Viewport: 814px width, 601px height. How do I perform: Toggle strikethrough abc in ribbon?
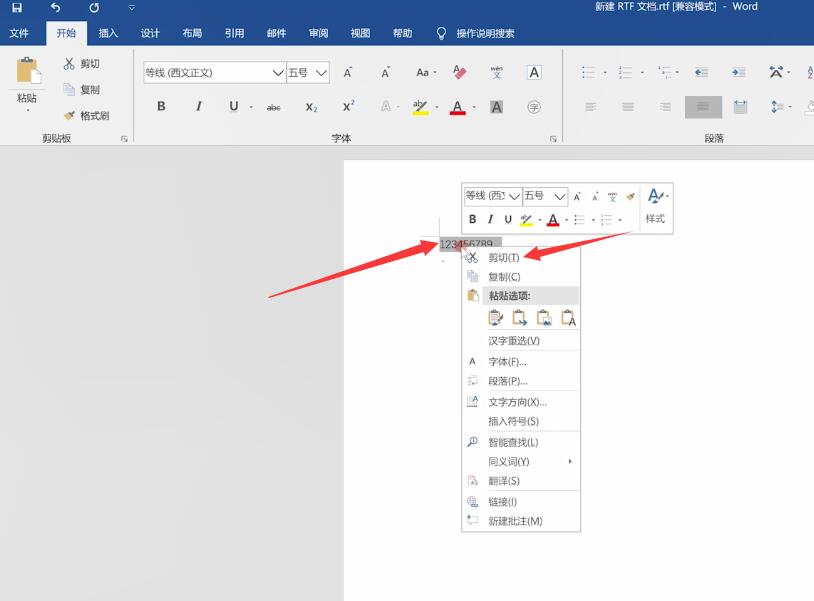[274, 107]
